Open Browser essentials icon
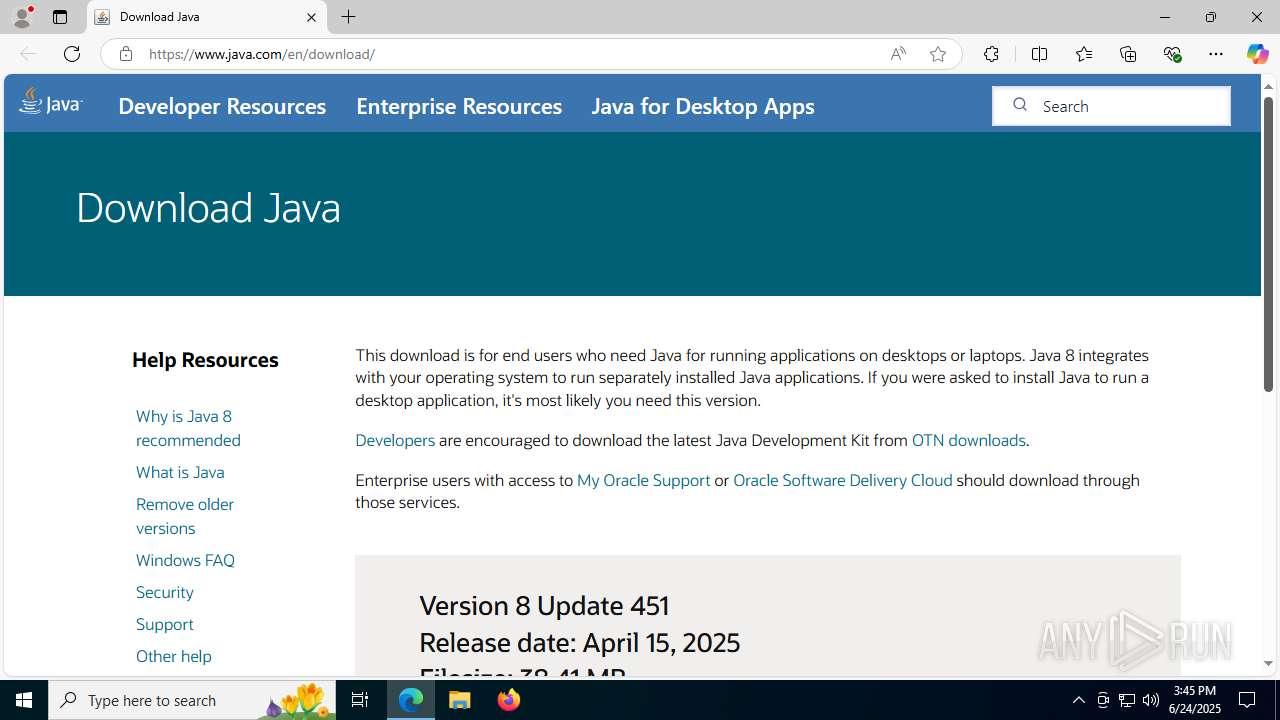Viewport: 1280px width, 720px height. click(x=1172, y=54)
